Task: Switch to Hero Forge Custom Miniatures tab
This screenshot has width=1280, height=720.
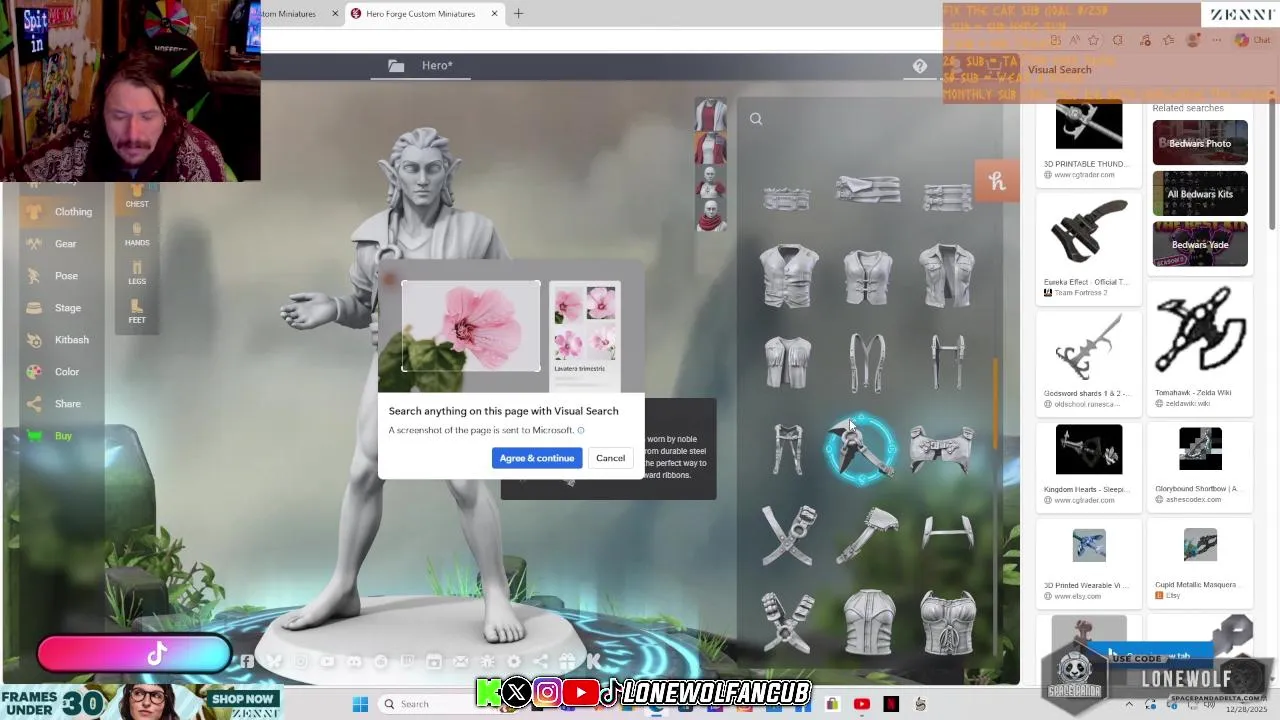Action: pos(420,14)
